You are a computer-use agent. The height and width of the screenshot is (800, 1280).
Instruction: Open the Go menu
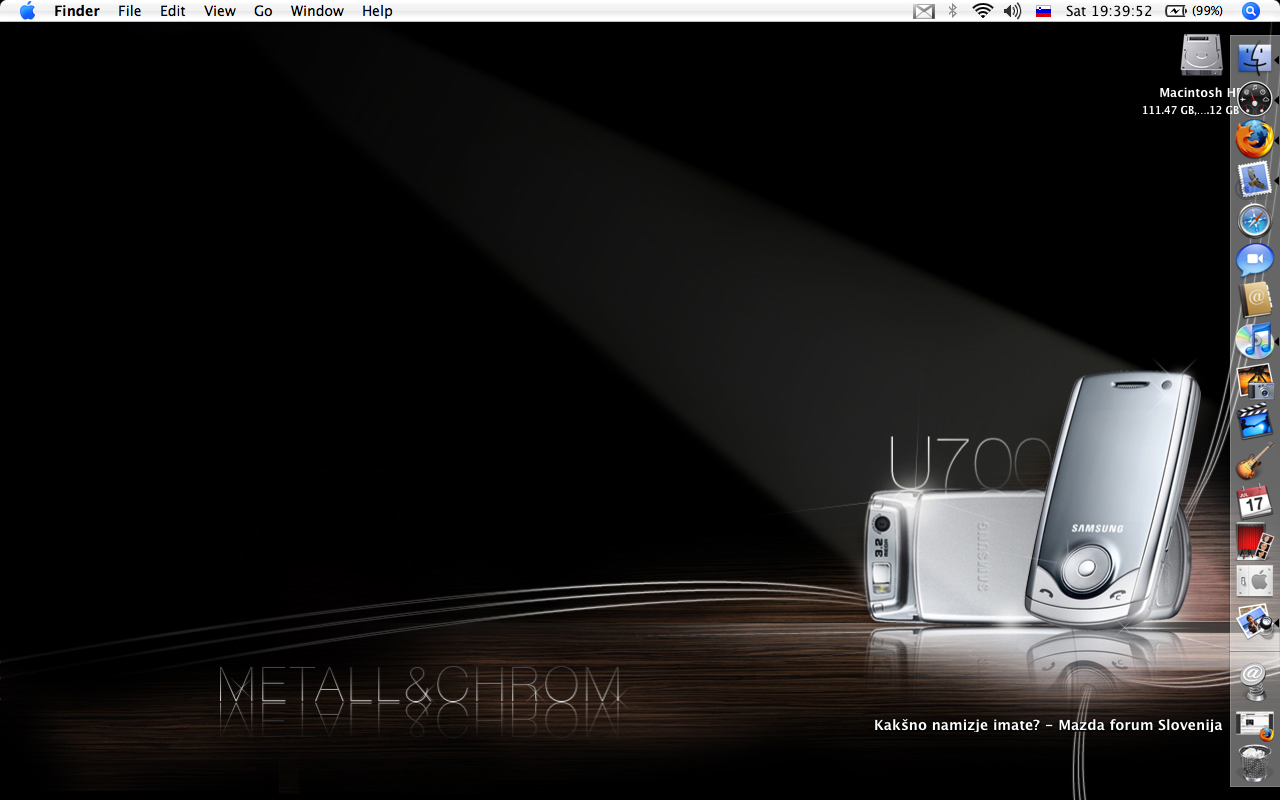(263, 11)
